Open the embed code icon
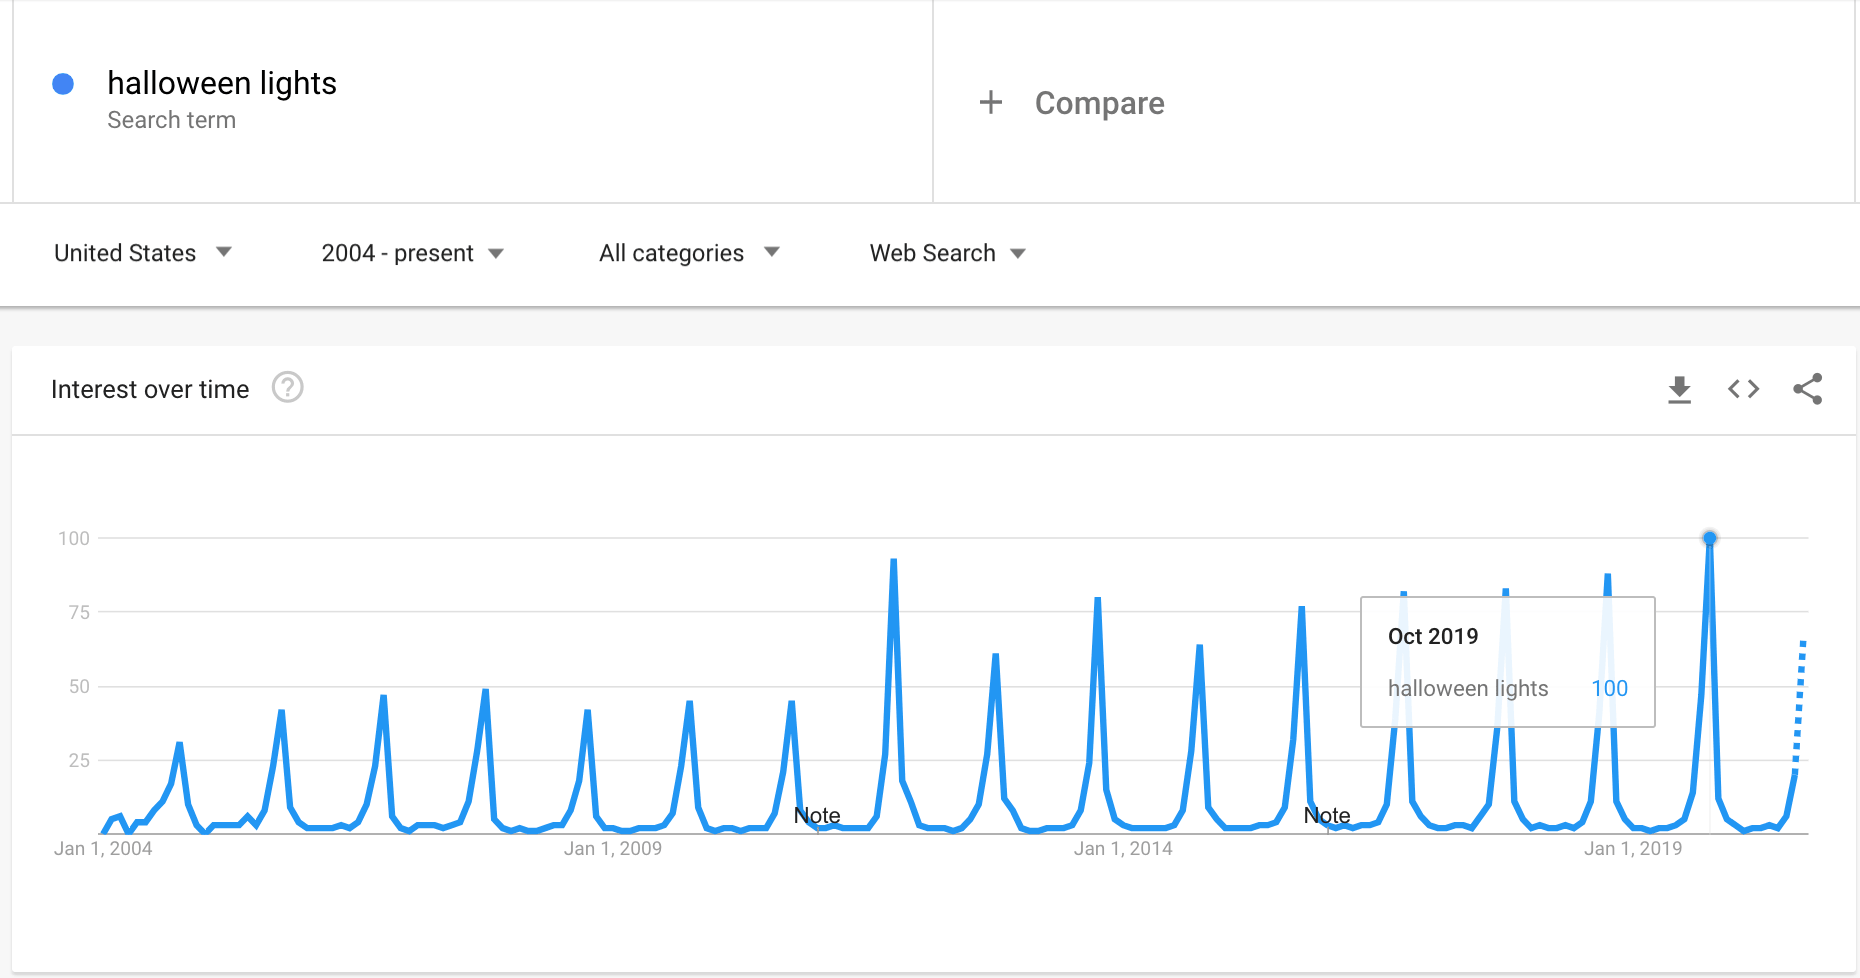This screenshot has height=978, width=1860. (1743, 389)
